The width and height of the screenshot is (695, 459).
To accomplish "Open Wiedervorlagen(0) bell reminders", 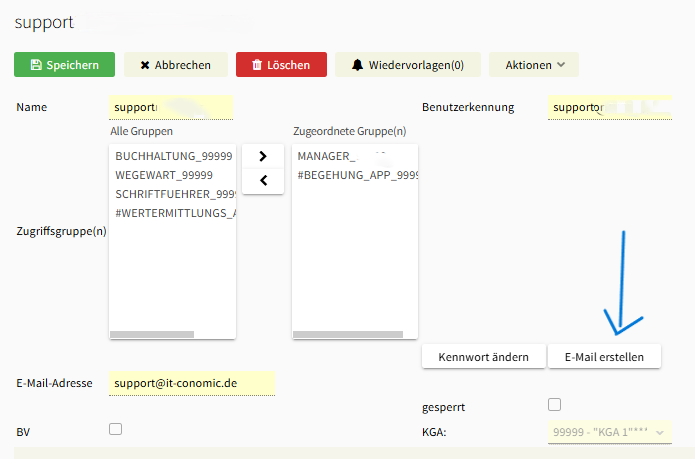I will point(407,65).
